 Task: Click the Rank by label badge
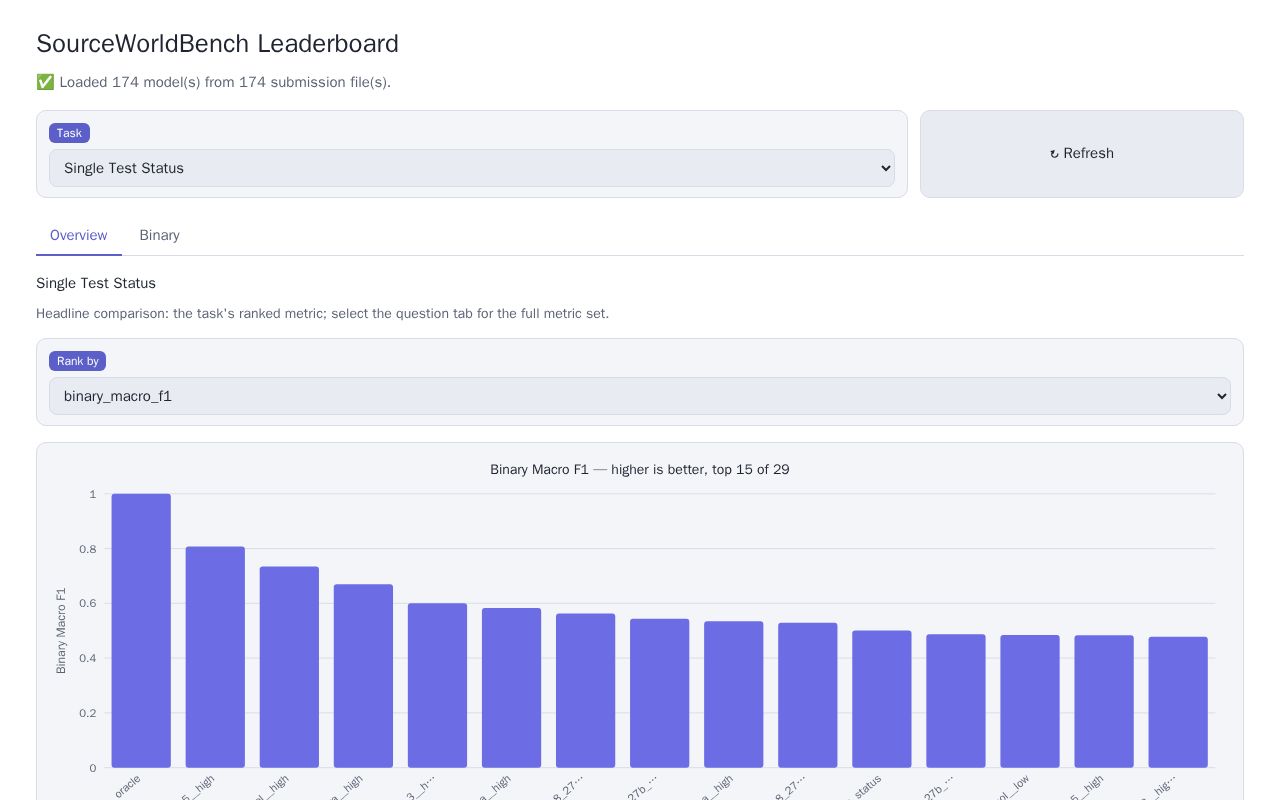(x=77, y=361)
